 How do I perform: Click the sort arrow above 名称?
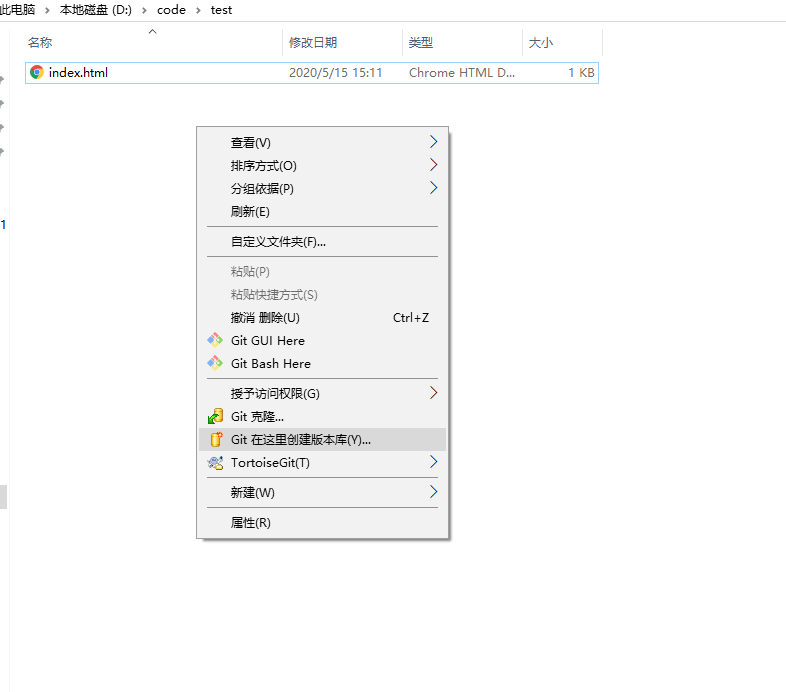click(153, 32)
